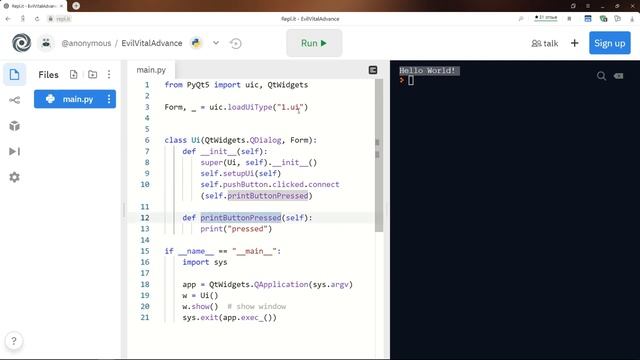Click the EvilVitalAdvance repl name
Screen dimensions: 640x360
coord(152,43)
